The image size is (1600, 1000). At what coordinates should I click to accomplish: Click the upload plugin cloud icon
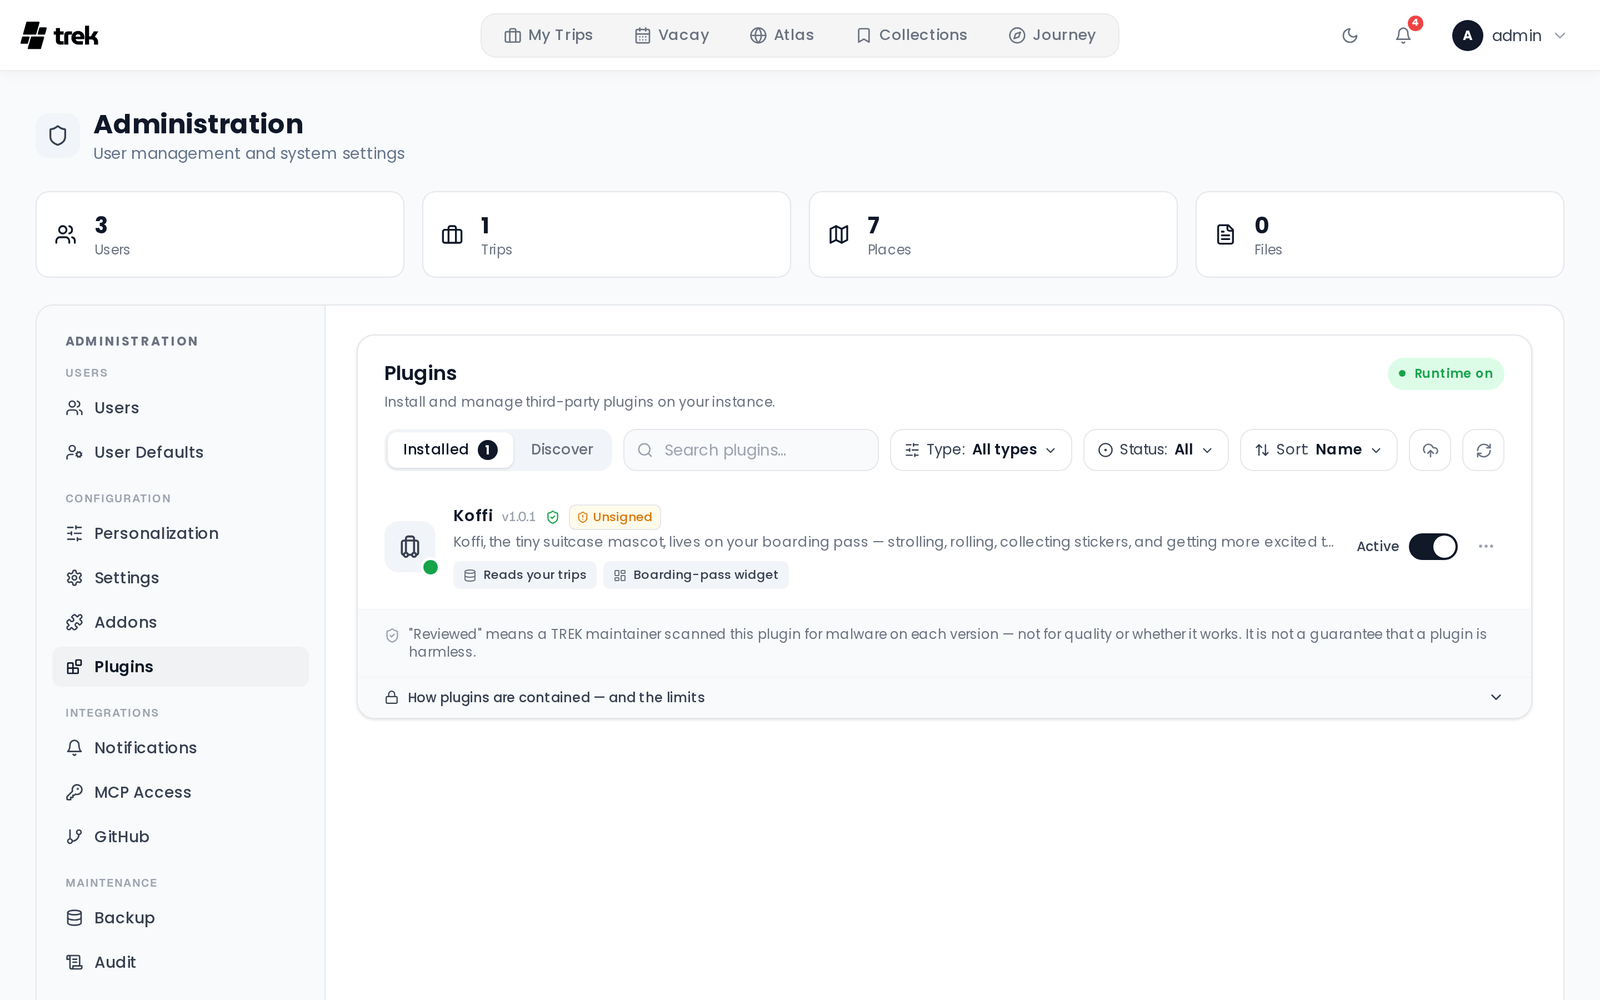[1430, 450]
